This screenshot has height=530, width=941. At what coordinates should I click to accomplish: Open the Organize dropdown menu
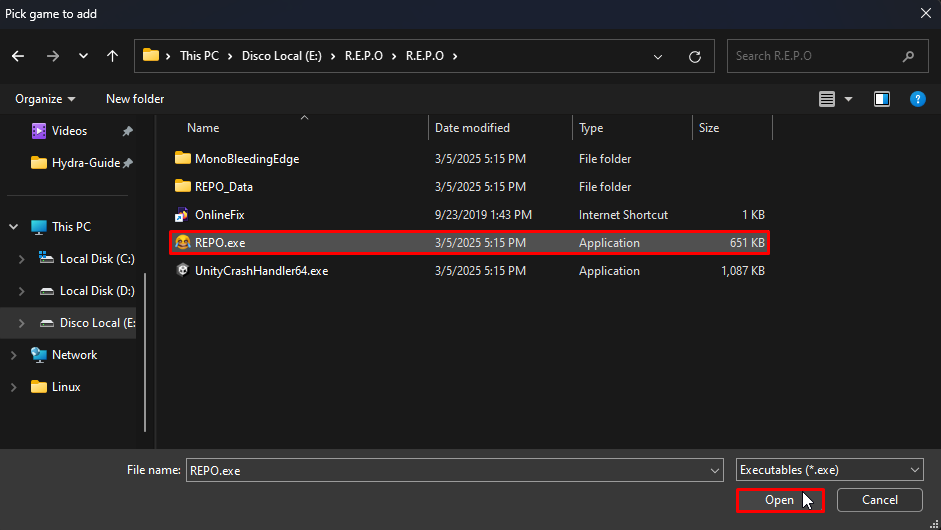click(45, 99)
